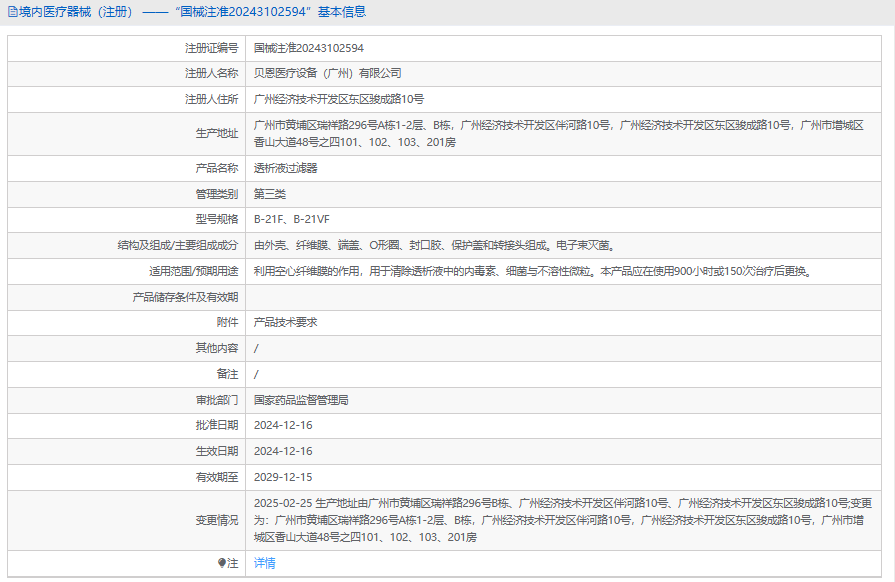895x582 pixels.
Task: Click the 批准日期 row label
Action: tap(217, 425)
